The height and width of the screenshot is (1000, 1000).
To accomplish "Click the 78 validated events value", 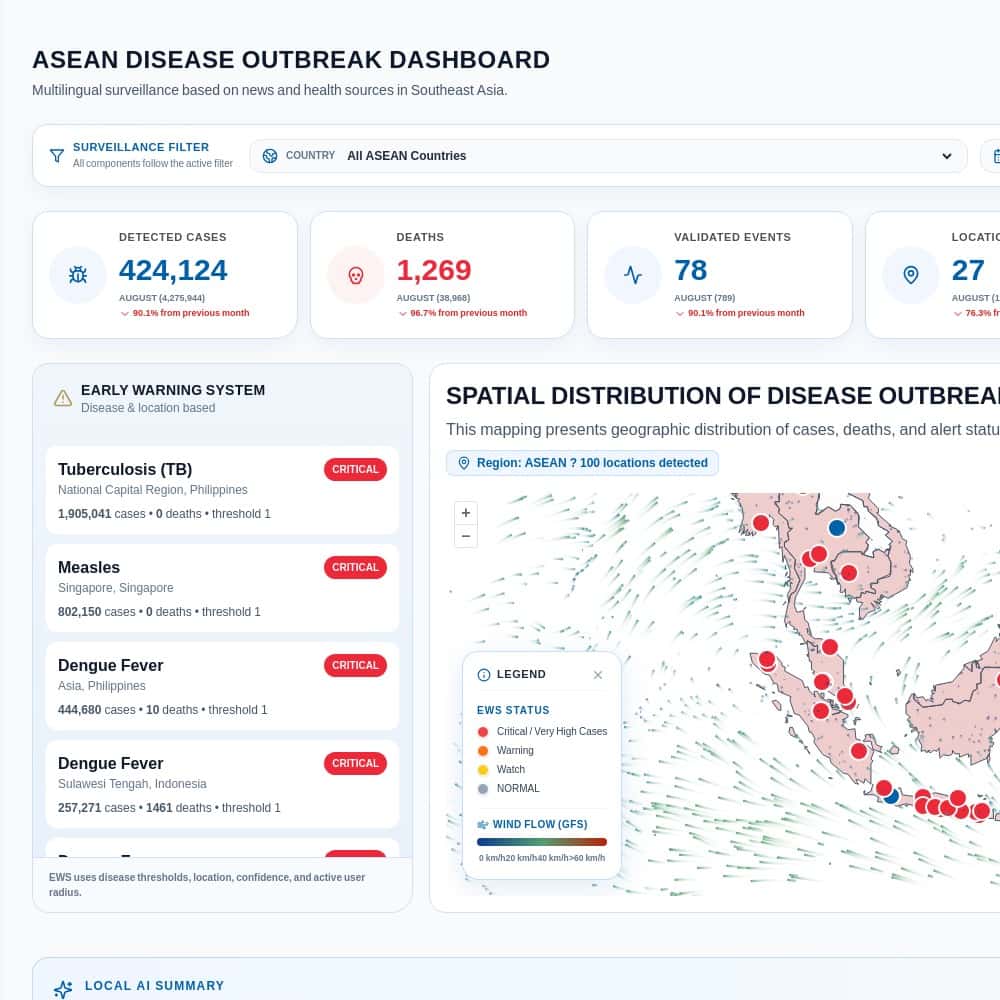I will 691,270.
